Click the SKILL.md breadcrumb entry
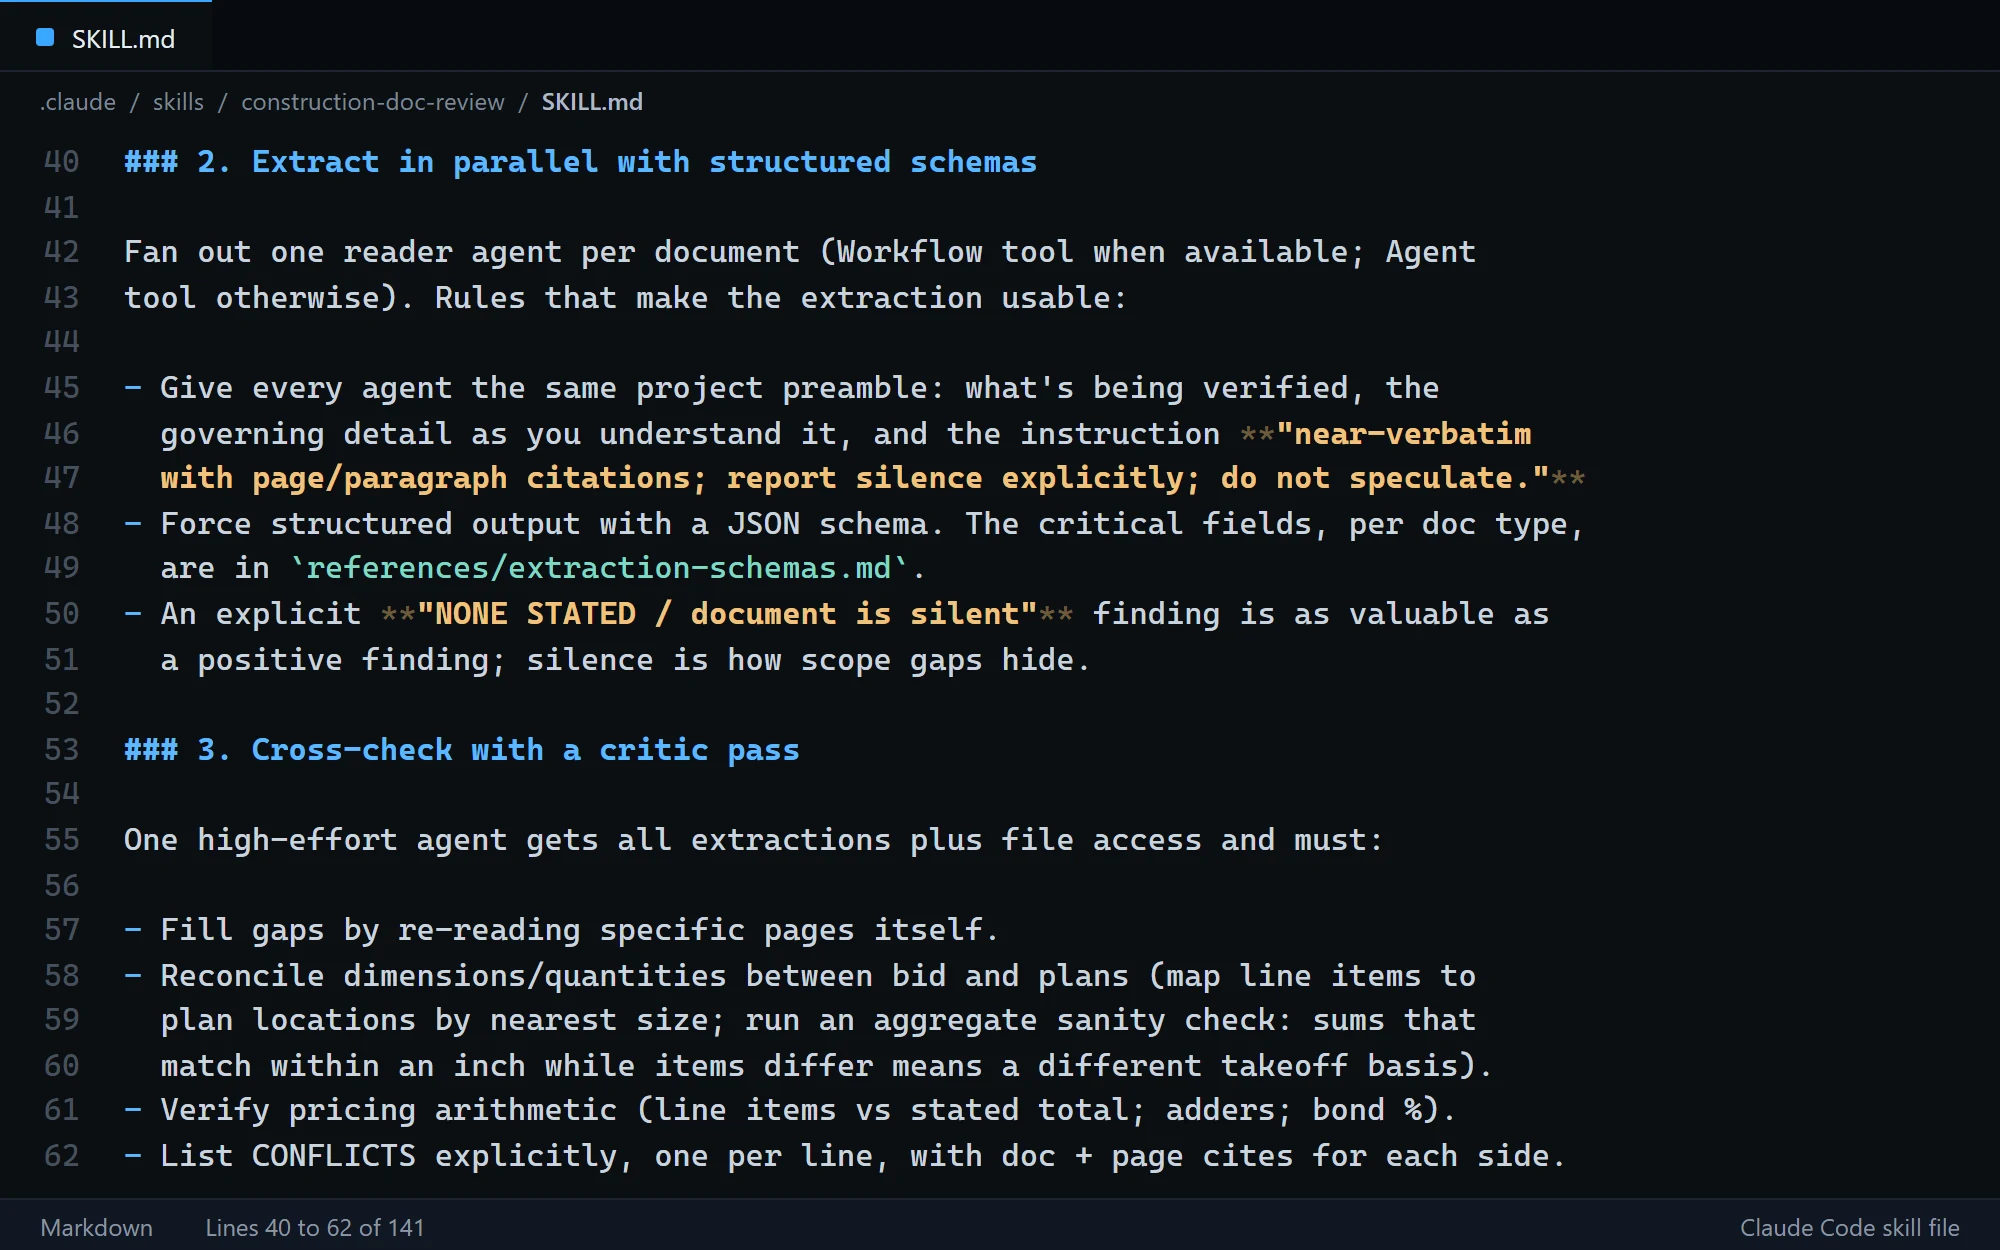 tap(592, 102)
